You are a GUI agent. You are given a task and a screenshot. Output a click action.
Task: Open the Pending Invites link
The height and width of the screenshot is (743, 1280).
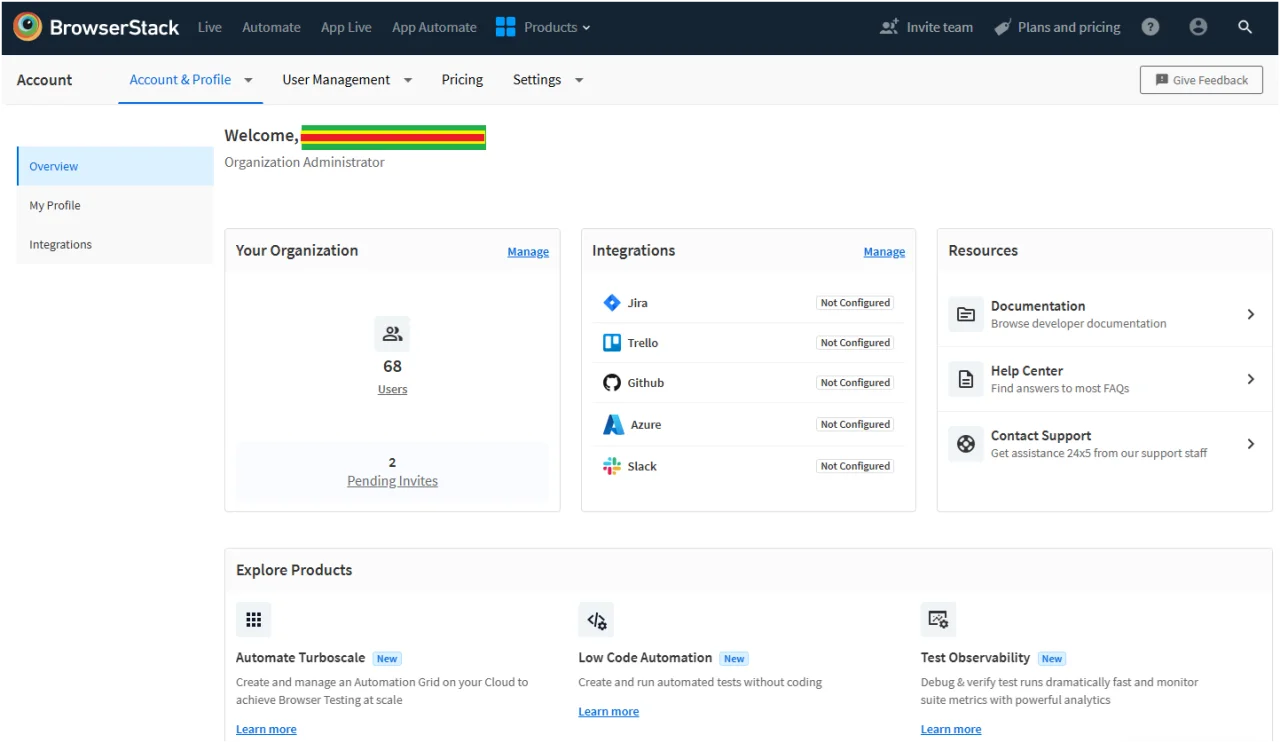[x=392, y=481]
